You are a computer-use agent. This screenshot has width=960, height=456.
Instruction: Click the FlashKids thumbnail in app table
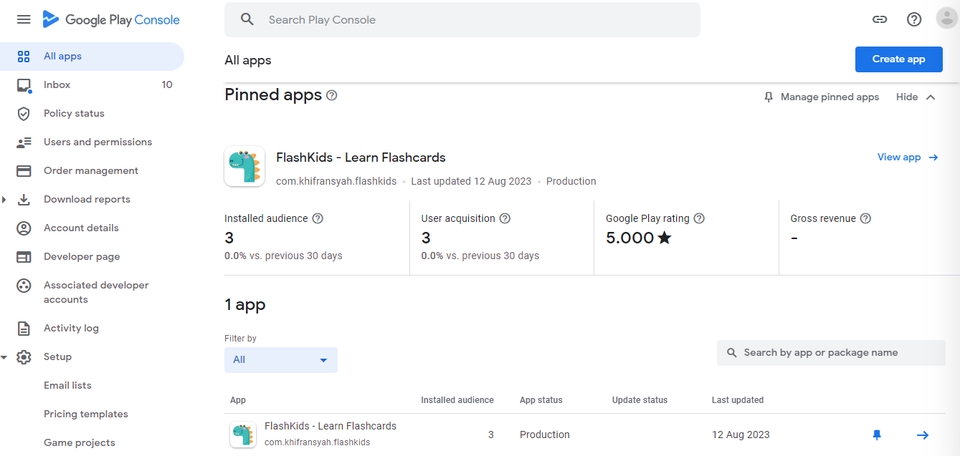[x=243, y=435]
